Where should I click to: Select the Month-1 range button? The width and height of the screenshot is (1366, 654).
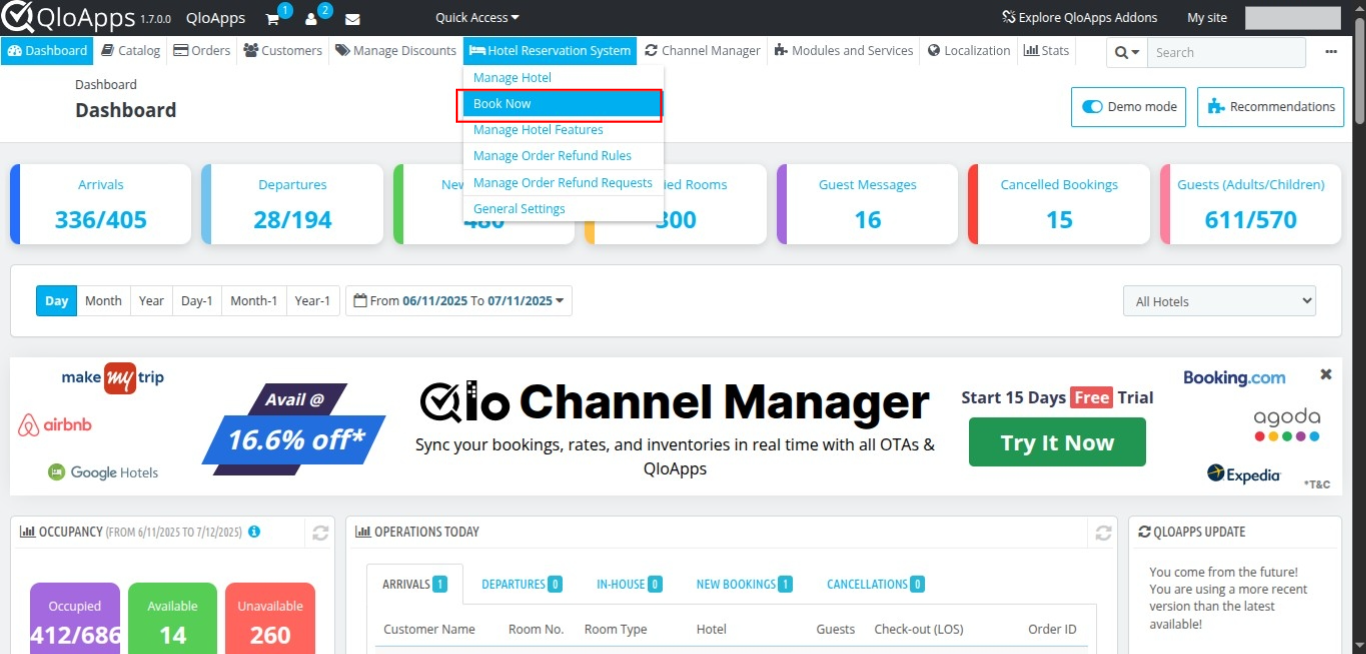point(254,301)
